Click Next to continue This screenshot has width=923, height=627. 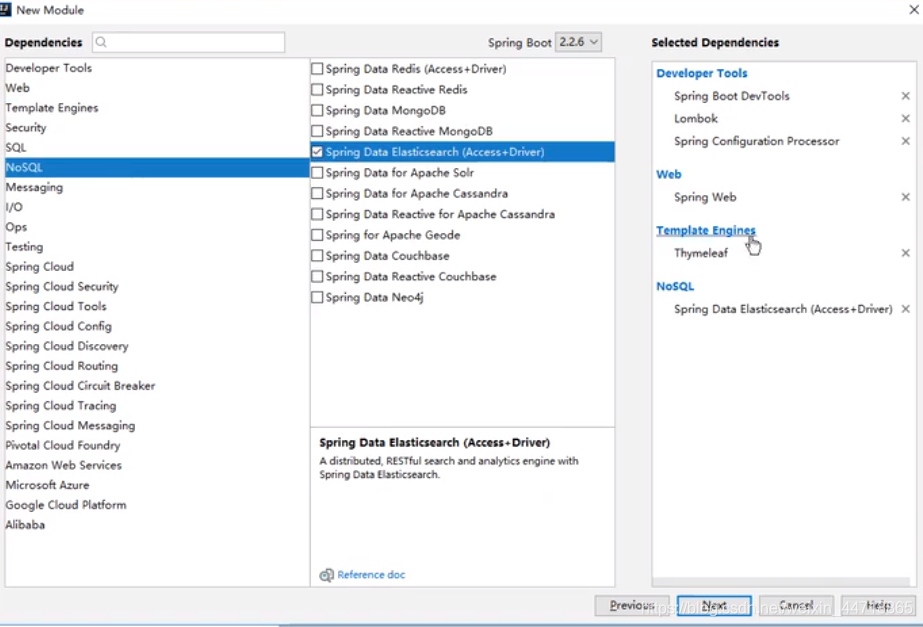coord(714,606)
